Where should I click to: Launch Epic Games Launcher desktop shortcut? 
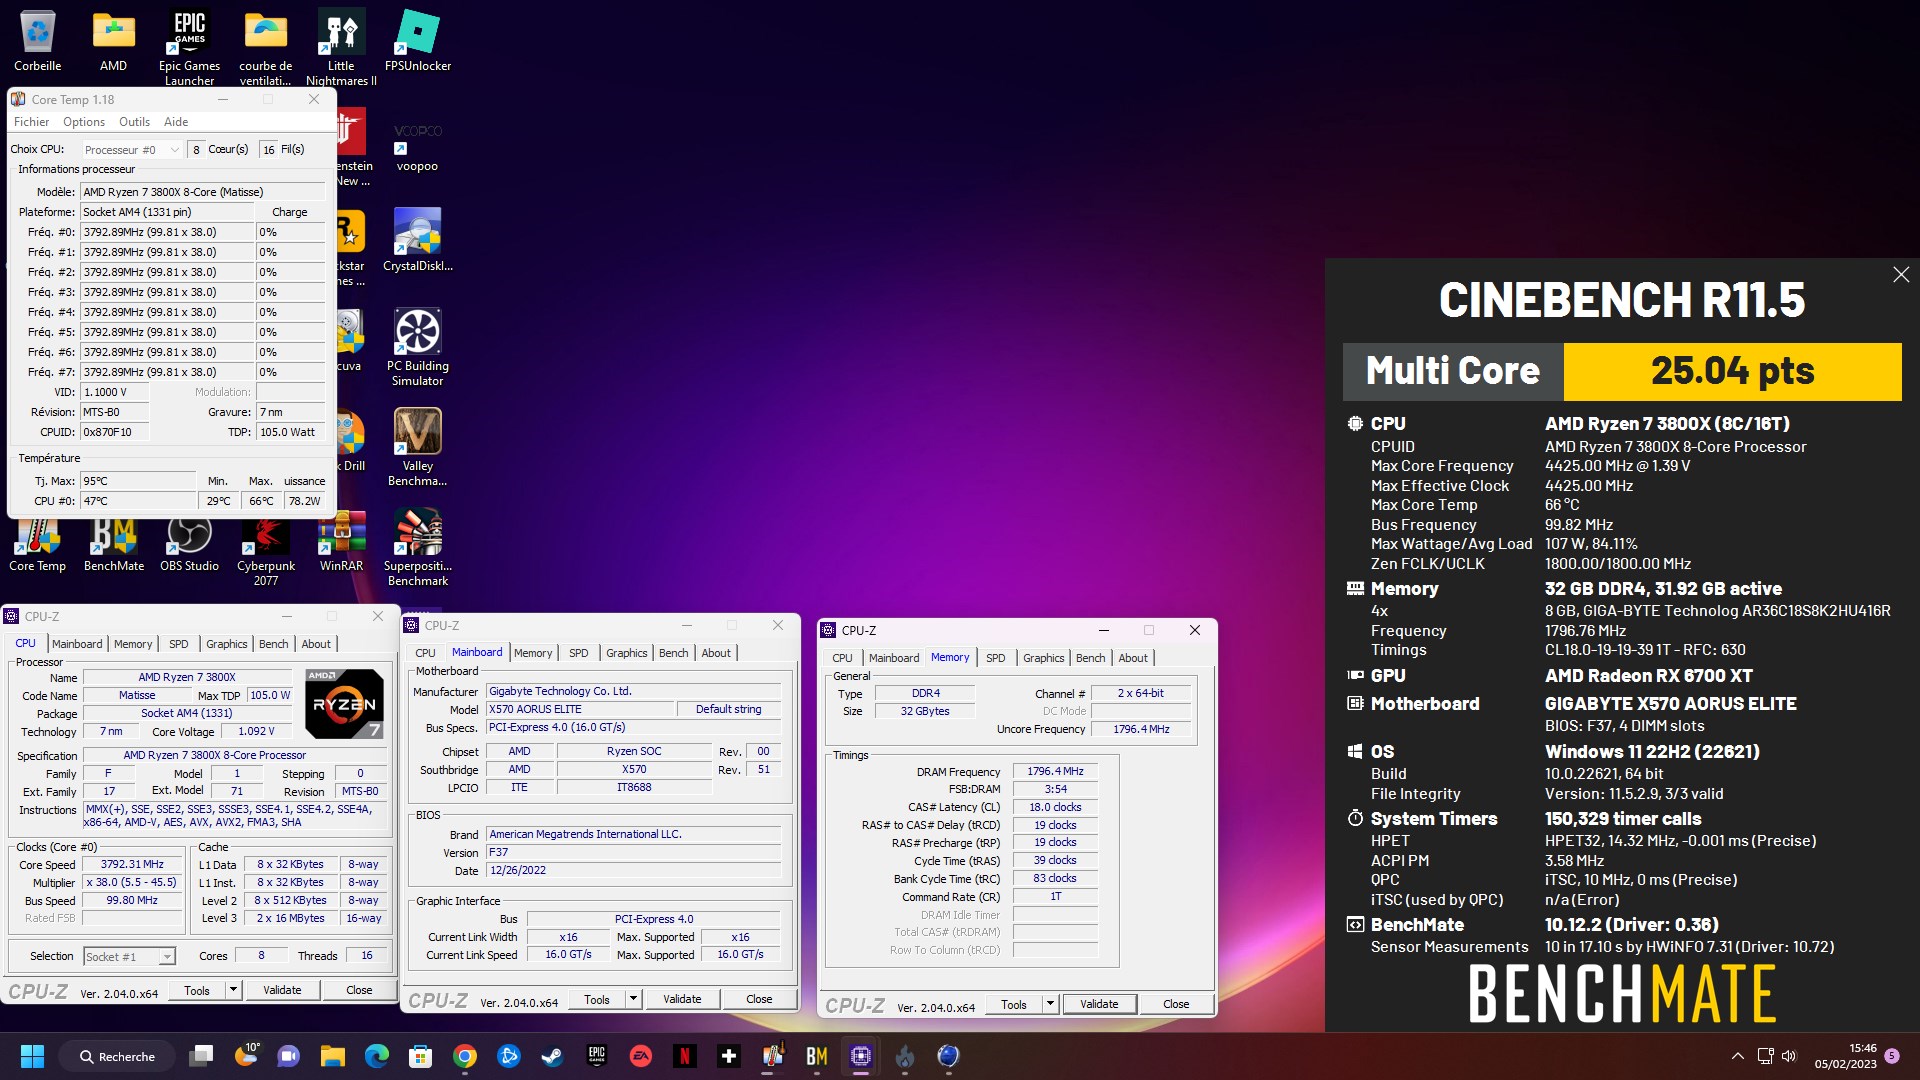click(189, 48)
